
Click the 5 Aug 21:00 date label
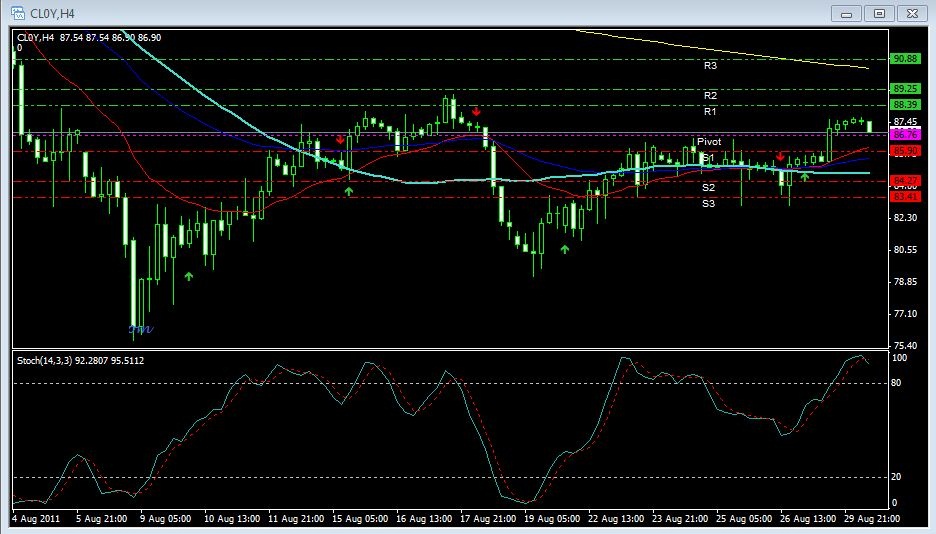(101, 518)
